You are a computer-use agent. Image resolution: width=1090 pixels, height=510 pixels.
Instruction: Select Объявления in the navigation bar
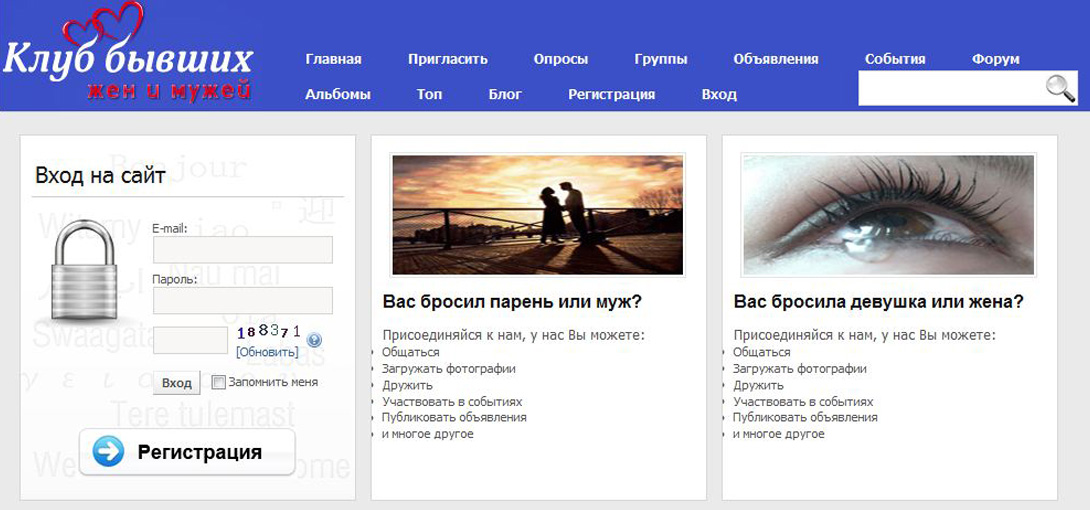pos(775,59)
